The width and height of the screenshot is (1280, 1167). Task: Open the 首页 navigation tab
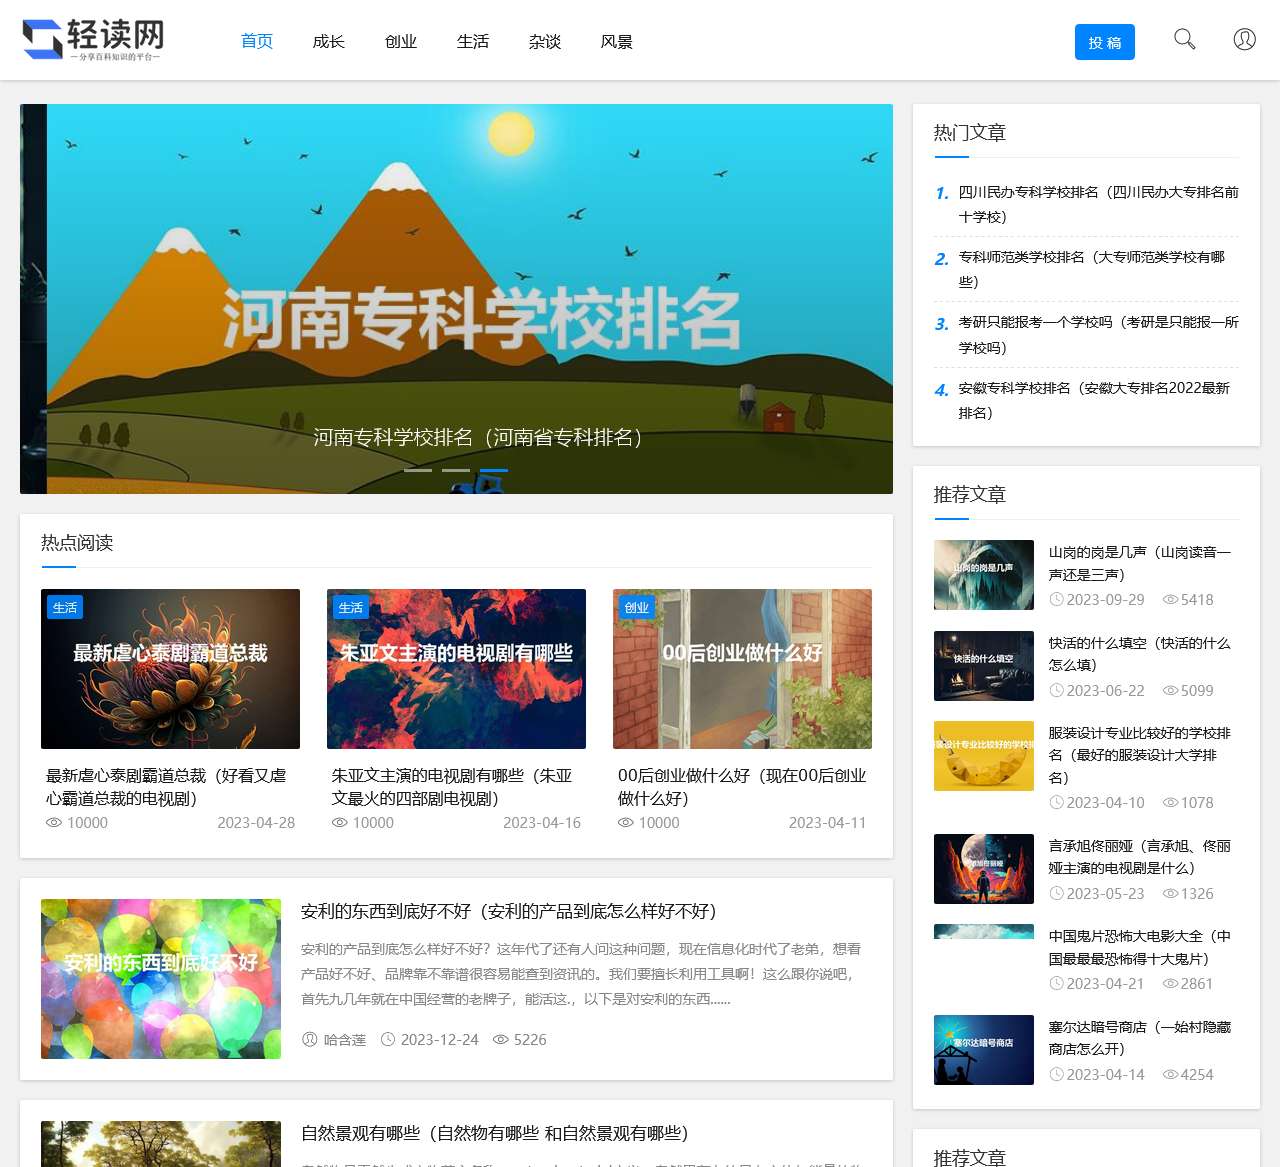pyautogui.click(x=257, y=41)
